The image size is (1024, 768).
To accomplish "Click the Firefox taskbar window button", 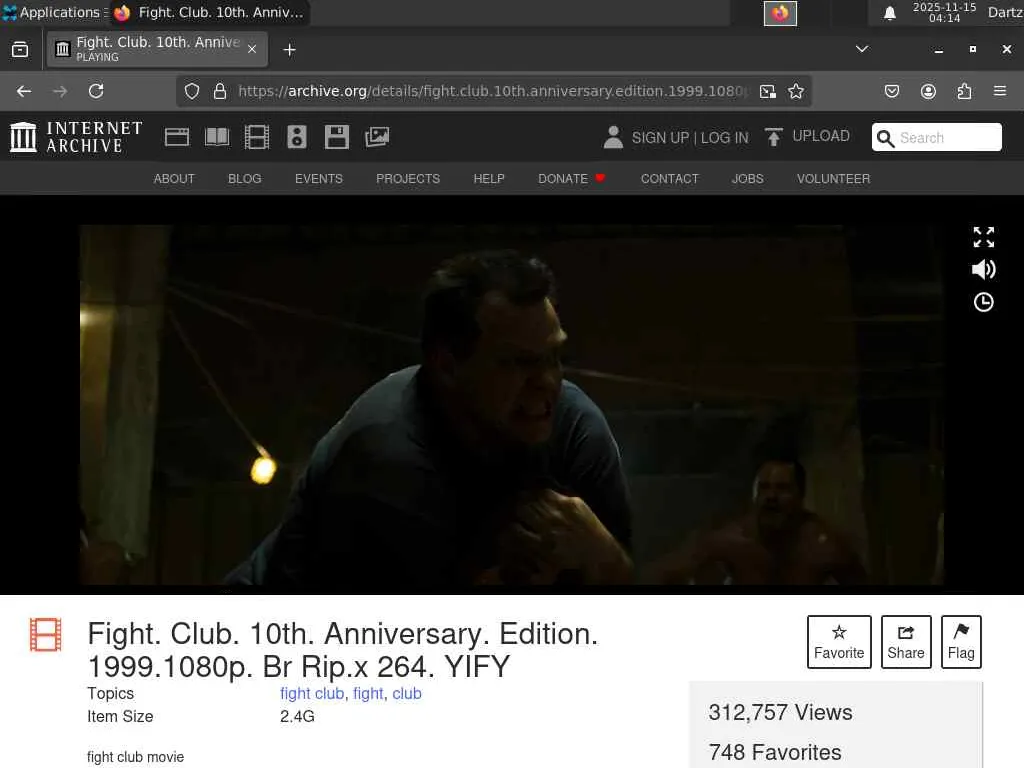I will (x=209, y=12).
